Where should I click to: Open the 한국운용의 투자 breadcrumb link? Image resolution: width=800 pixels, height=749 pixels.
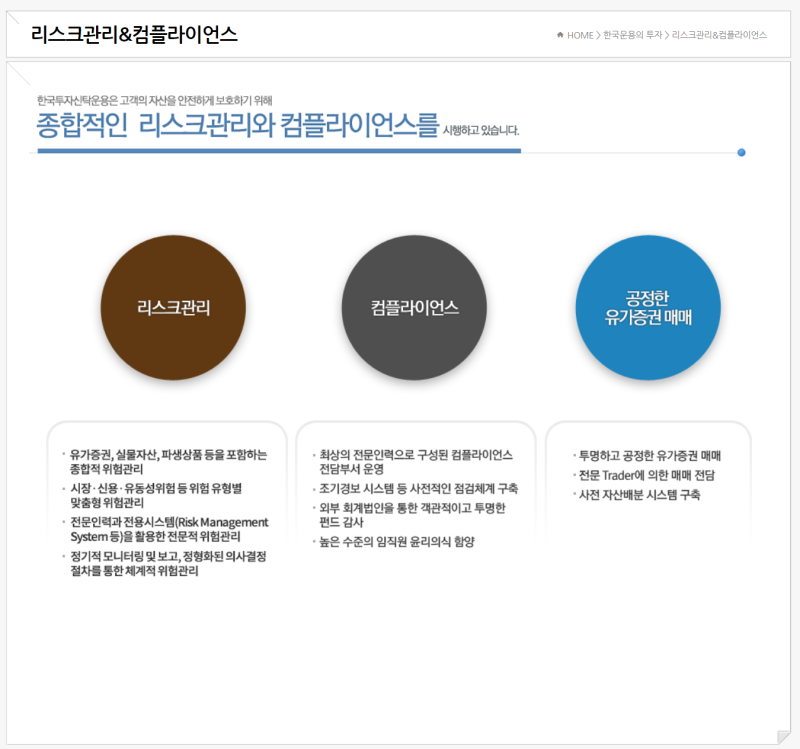632,35
